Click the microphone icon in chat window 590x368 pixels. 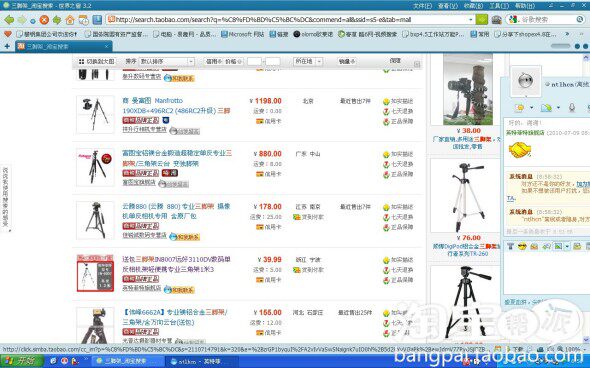point(572,108)
